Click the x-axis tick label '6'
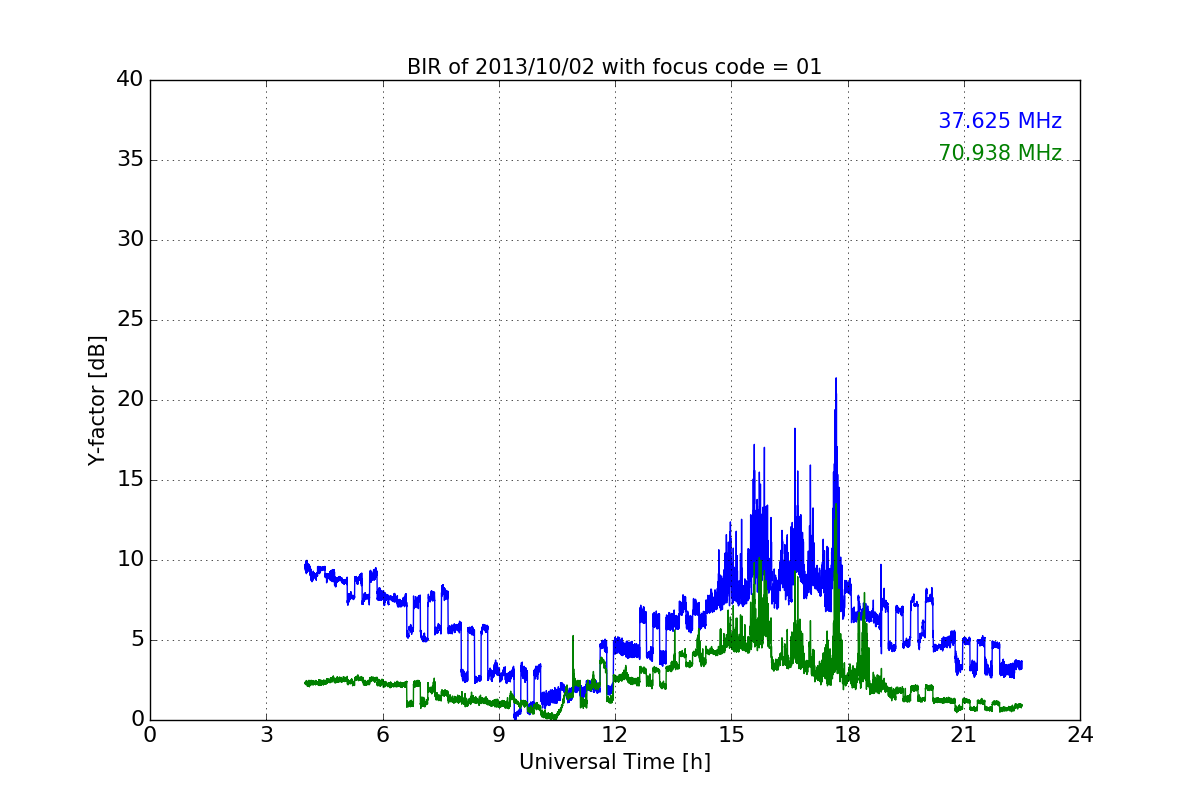The height and width of the screenshot is (800, 1200). (382, 735)
